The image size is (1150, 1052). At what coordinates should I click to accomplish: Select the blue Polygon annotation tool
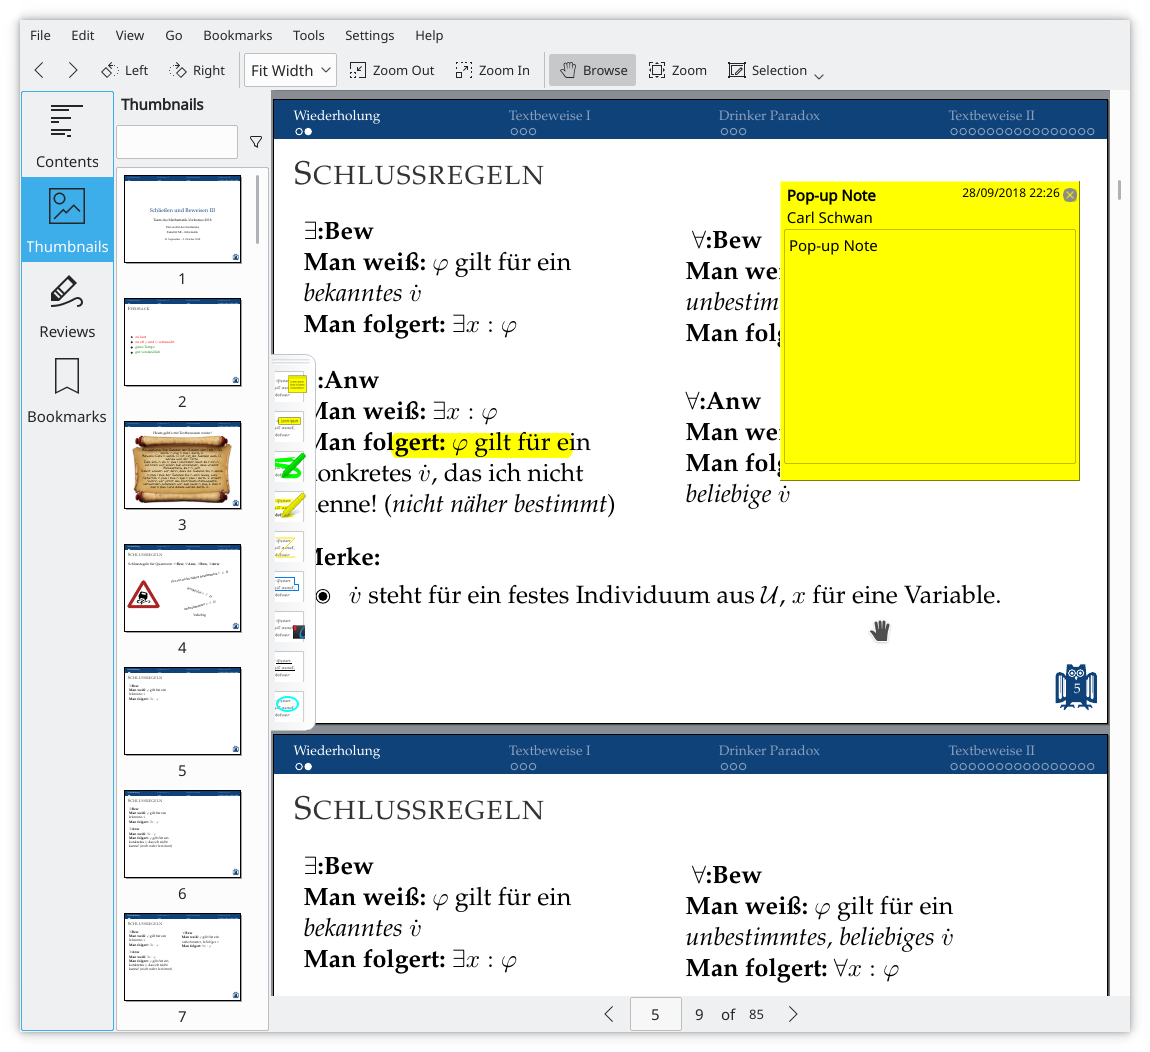coord(290,585)
